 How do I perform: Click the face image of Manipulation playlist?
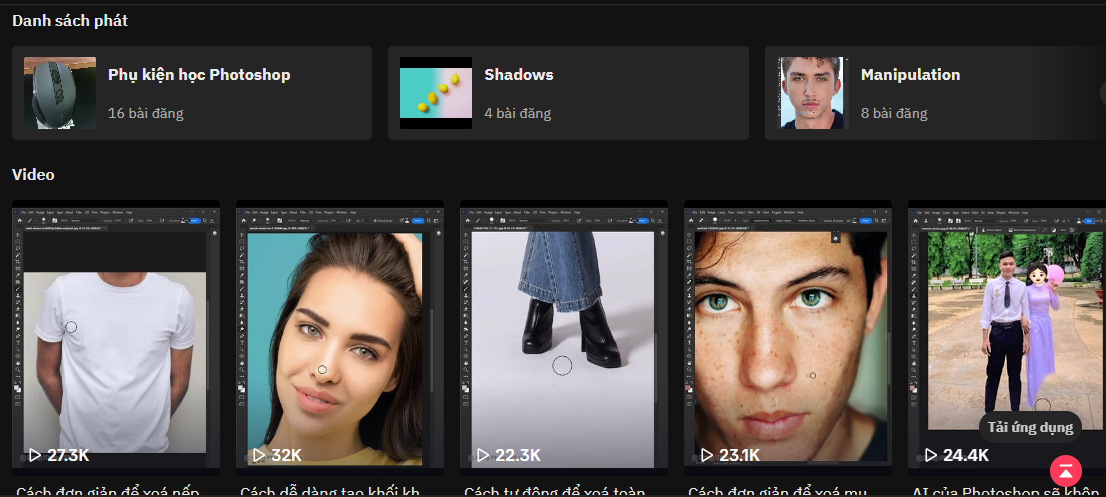pos(812,93)
